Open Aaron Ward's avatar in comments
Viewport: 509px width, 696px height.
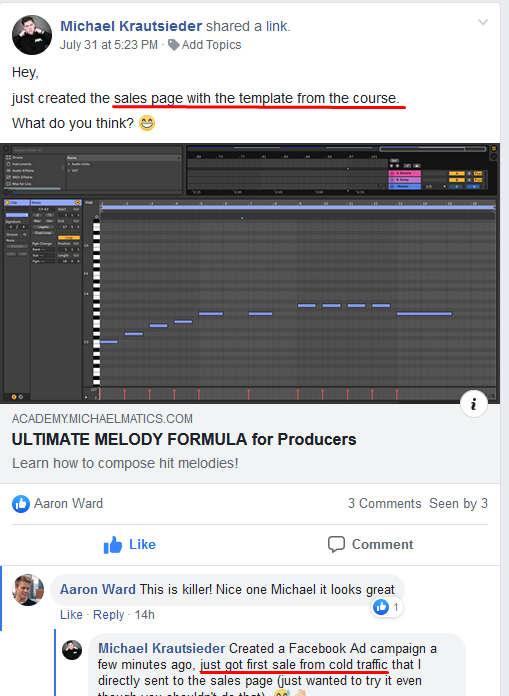tap(28, 590)
